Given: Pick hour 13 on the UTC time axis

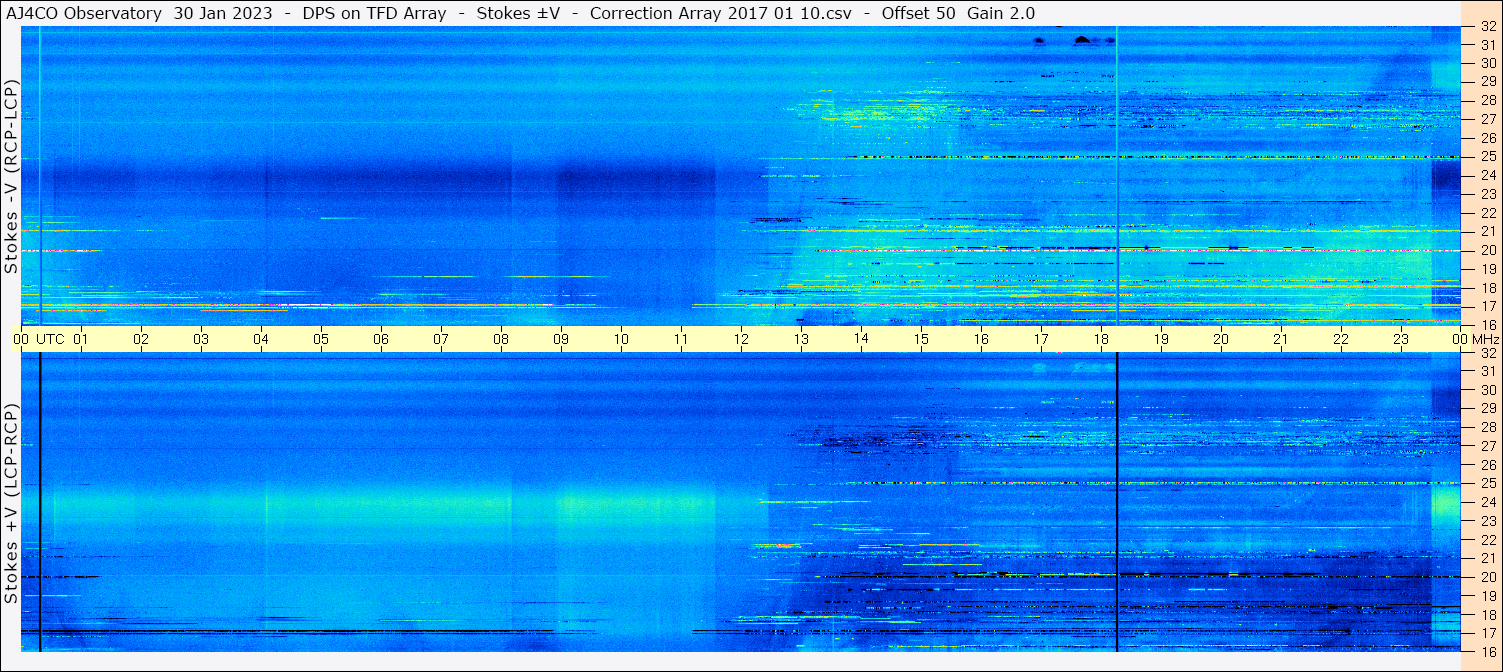Looking at the screenshot, I should [801, 339].
